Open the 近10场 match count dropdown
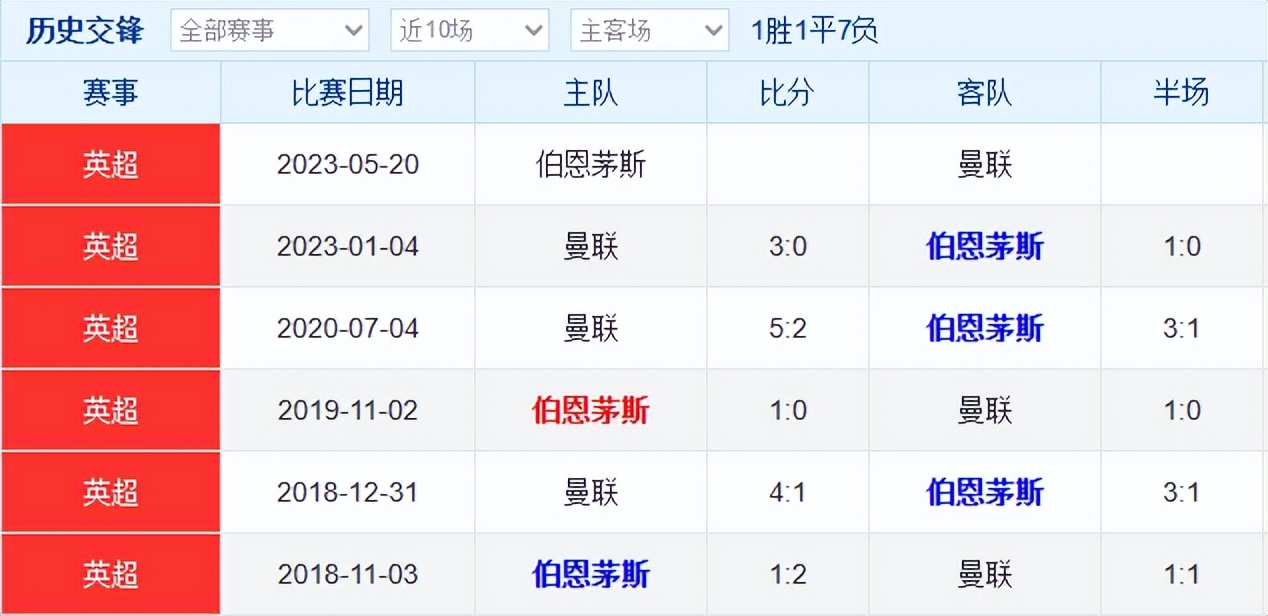This screenshot has width=1268, height=616. 469,30
